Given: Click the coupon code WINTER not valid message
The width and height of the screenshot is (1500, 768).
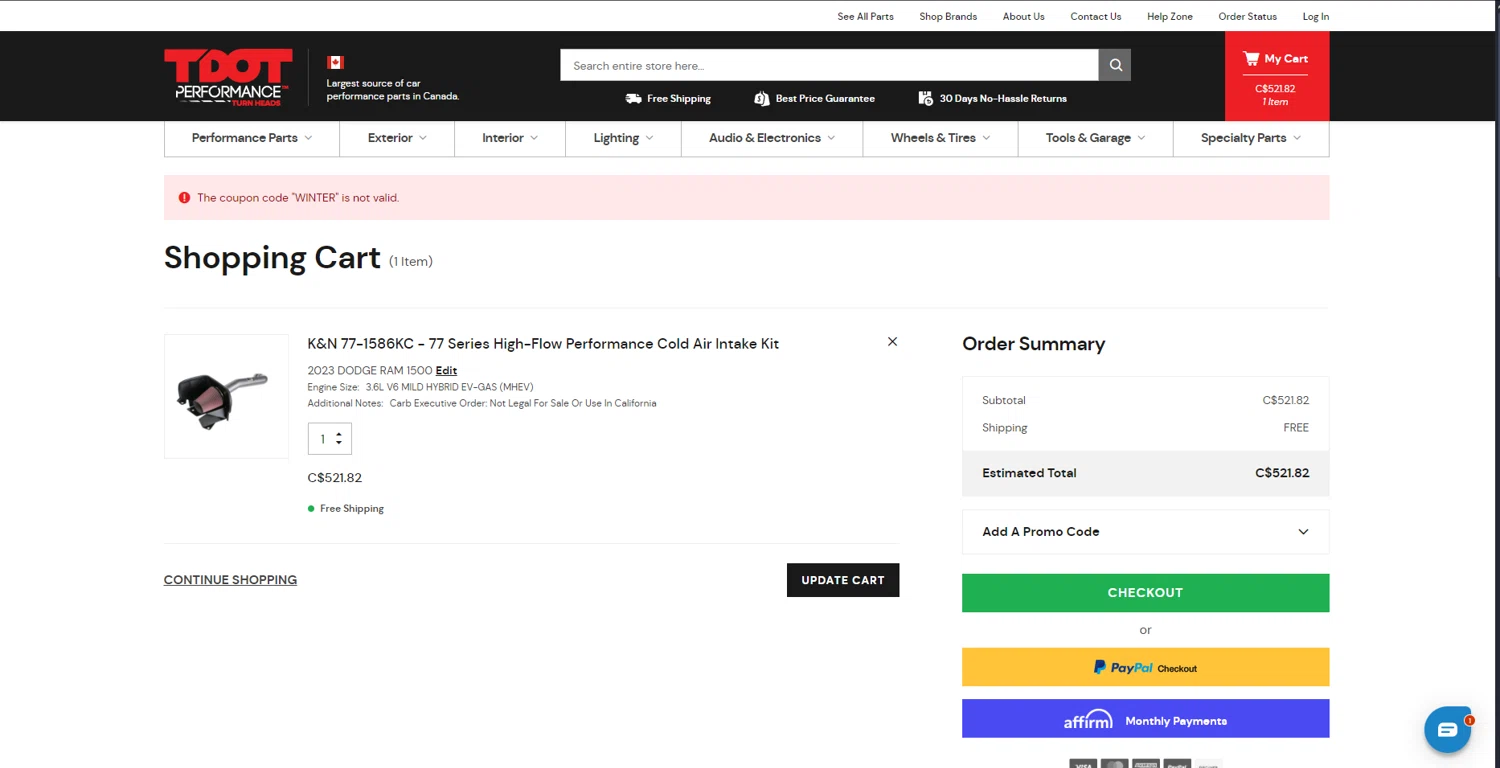Looking at the screenshot, I should coord(298,198).
